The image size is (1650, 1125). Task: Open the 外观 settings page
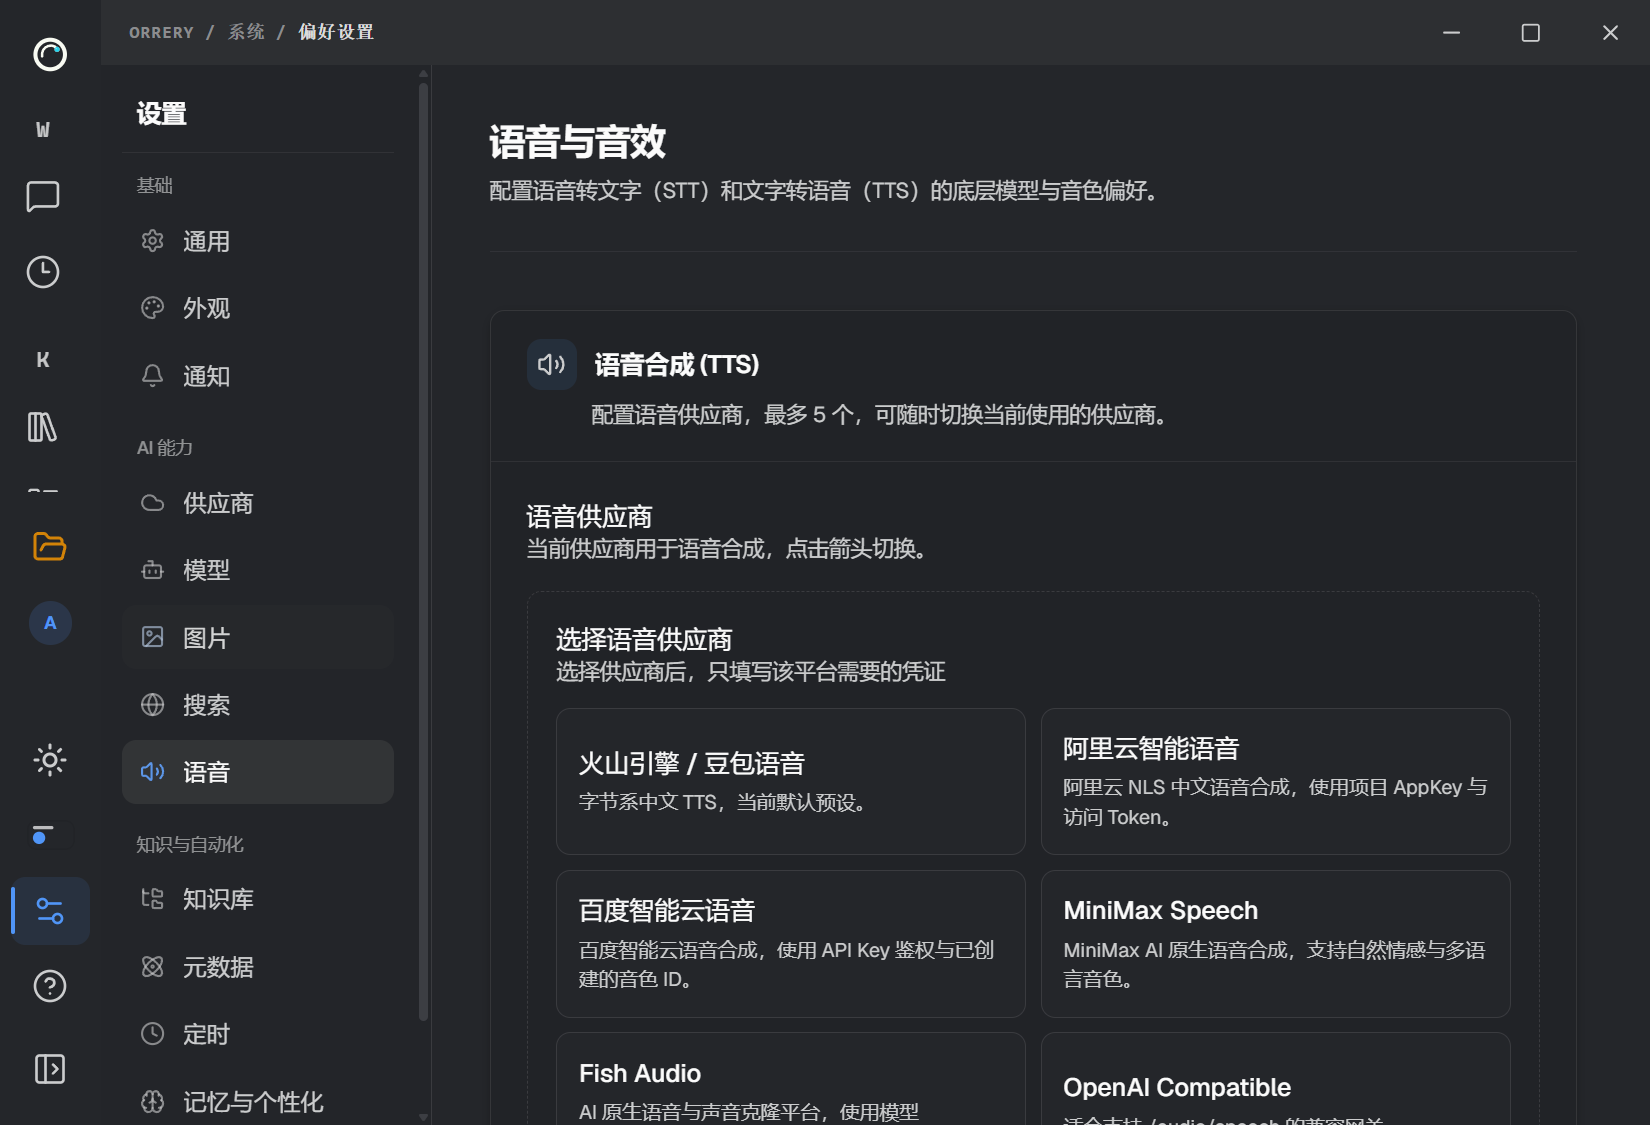pos(258,308)
